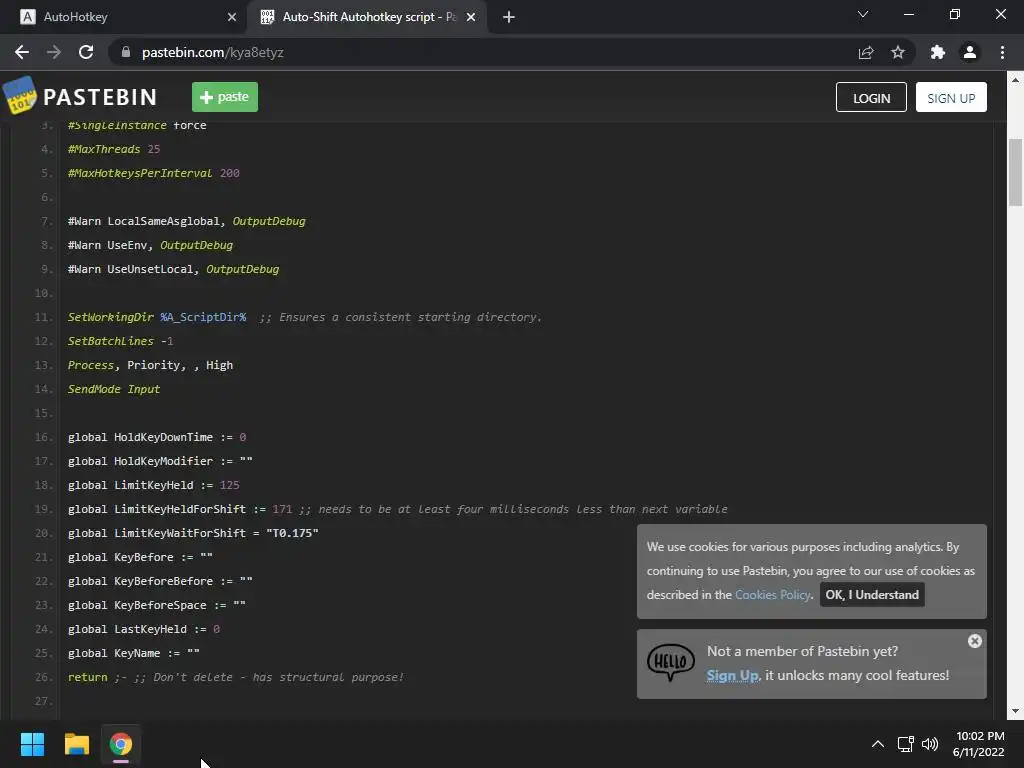This screenshot has height=768, width=1024.
Task: Open the Extensions puzzle icon
Action: pyautogui.click(x=938, y=52)
